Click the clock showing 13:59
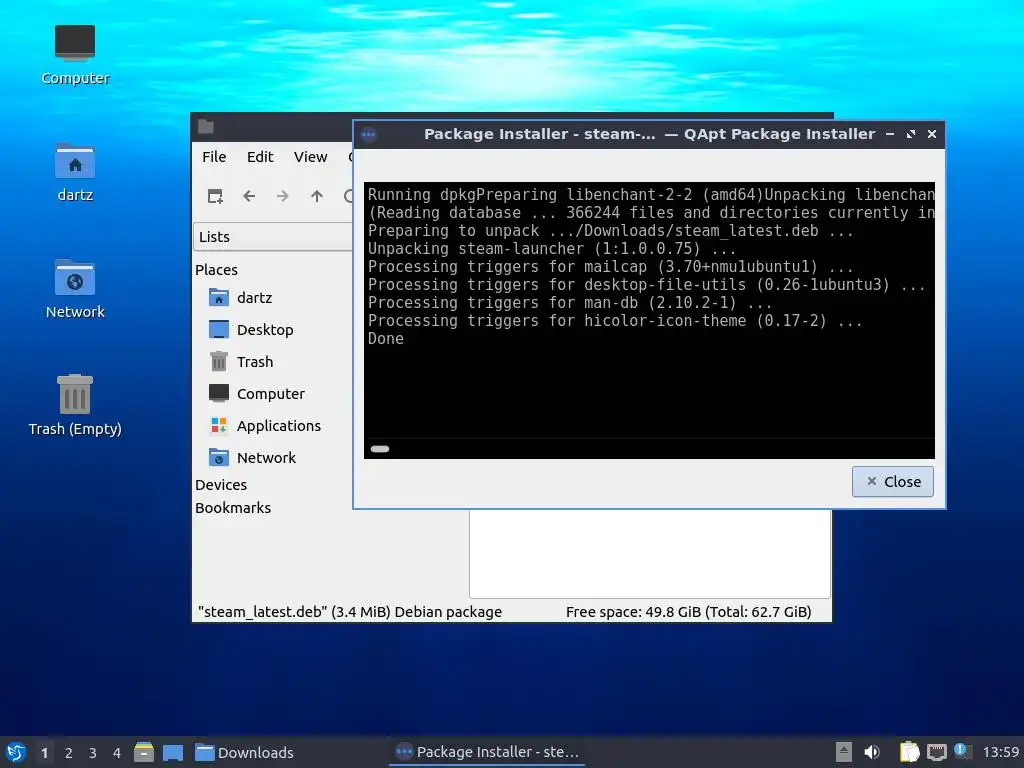 pos(1001,752)
